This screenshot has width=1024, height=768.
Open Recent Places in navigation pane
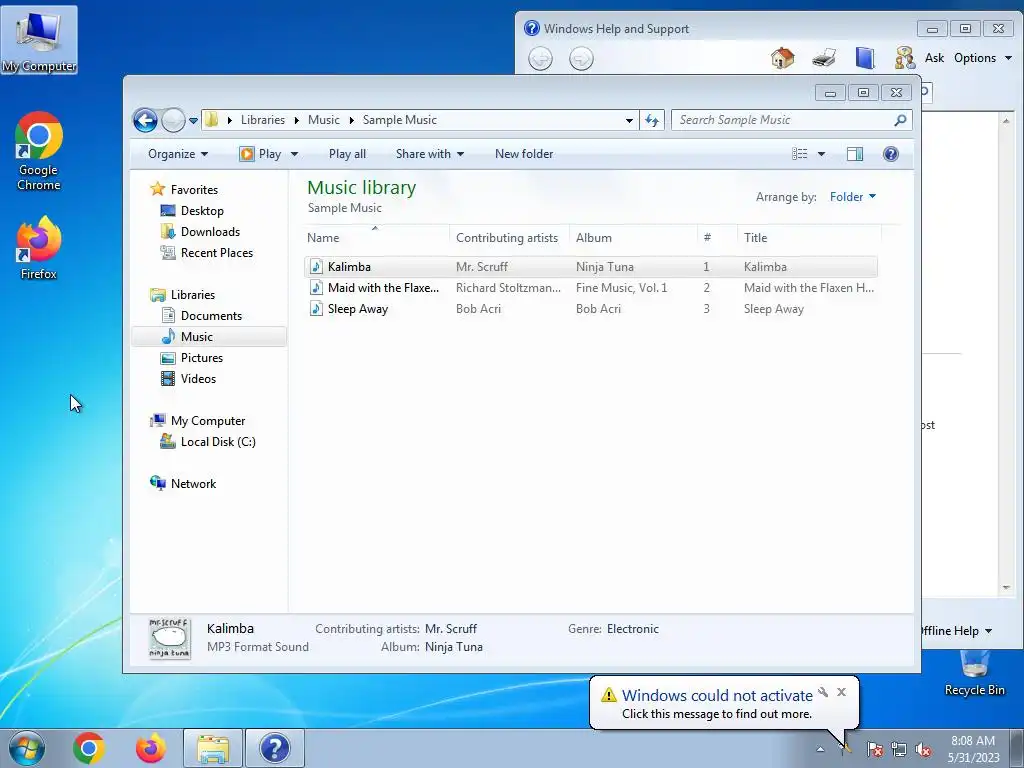click(216, 253)
